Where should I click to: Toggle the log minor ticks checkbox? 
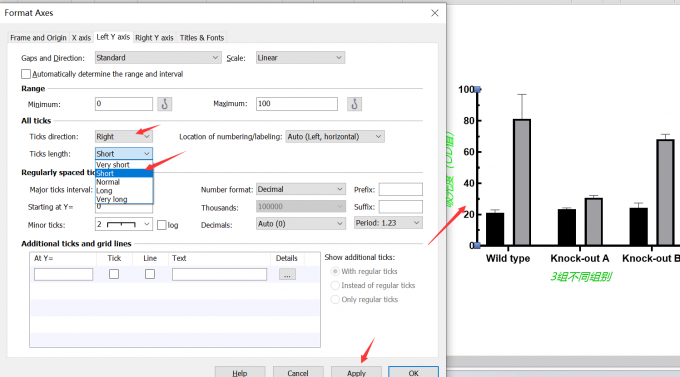(x=162, y=225)
